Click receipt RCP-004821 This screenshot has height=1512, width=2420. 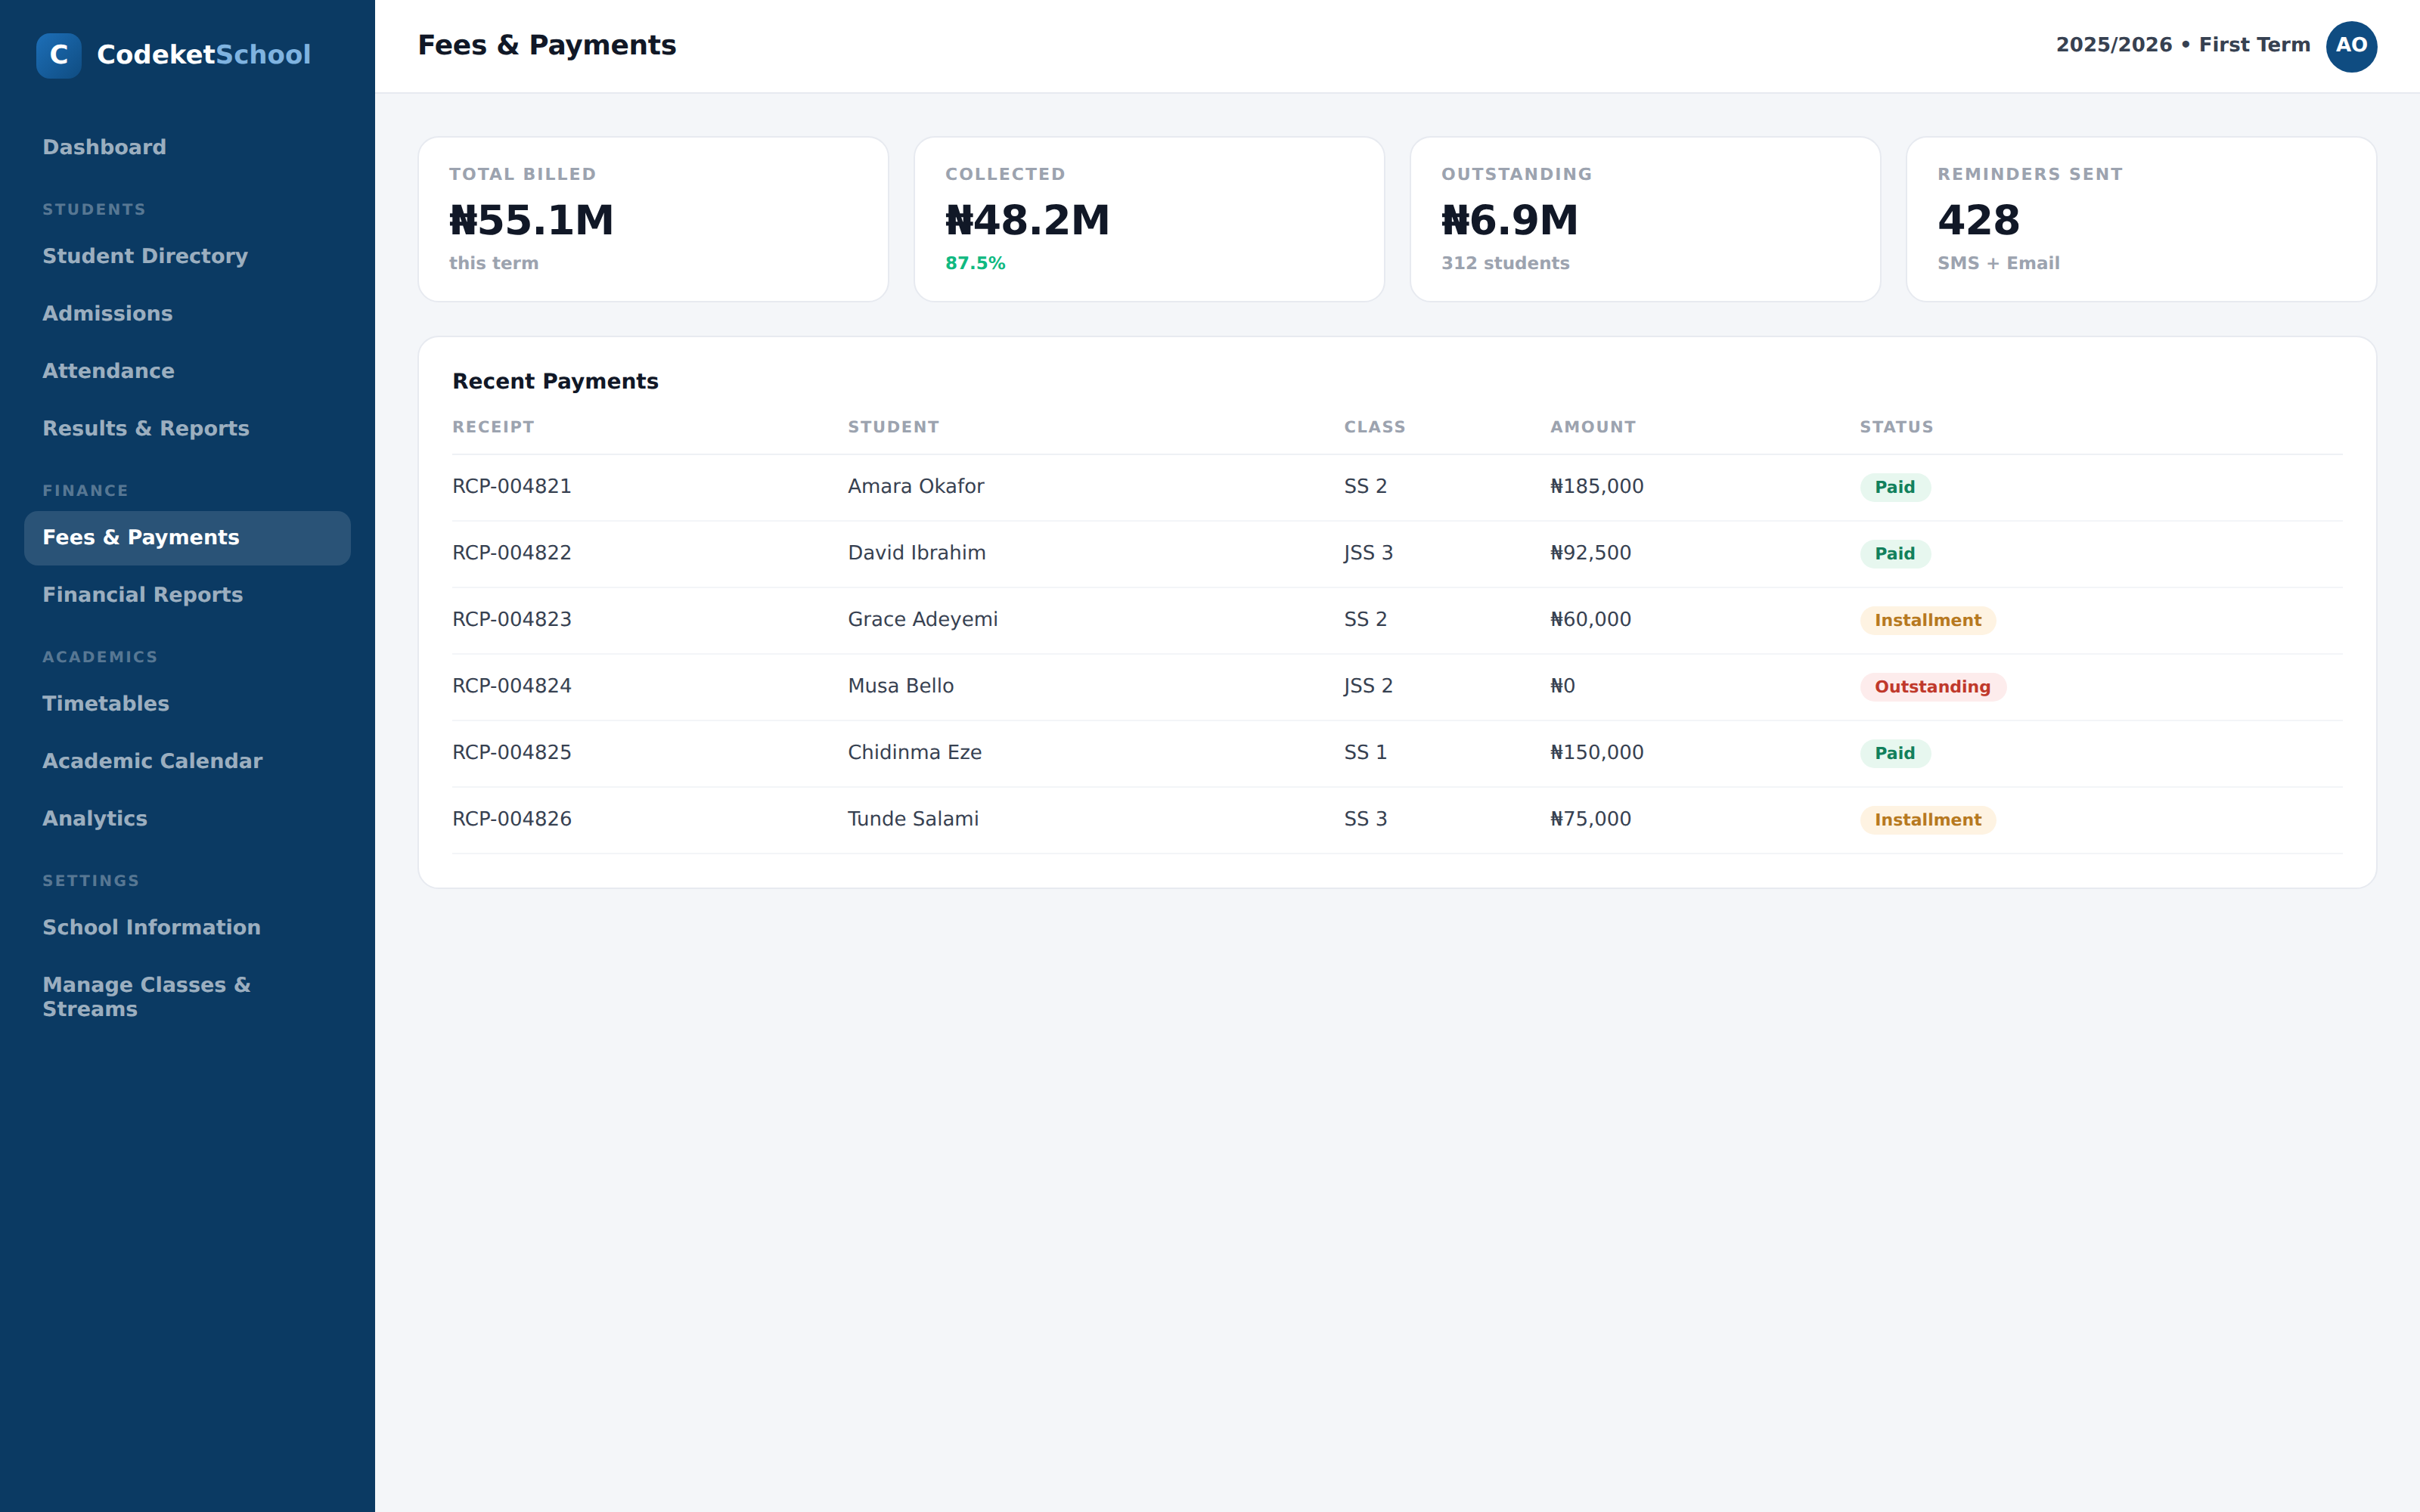[512, 487]
